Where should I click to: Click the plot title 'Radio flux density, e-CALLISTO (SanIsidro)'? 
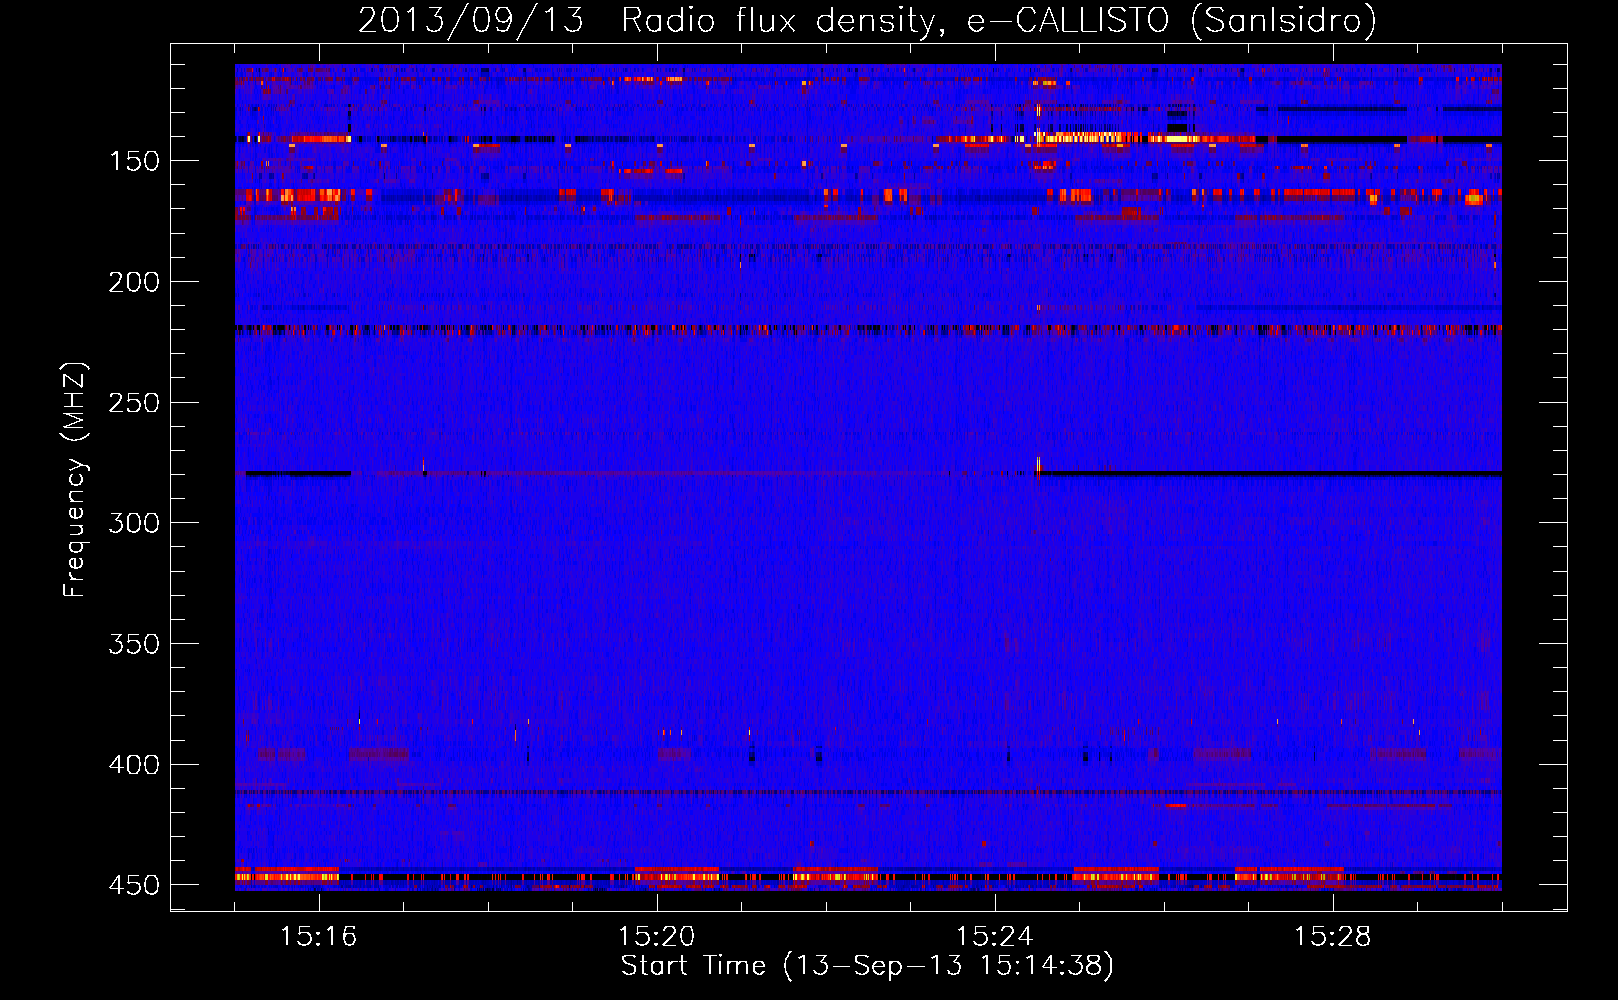(999, 20)
